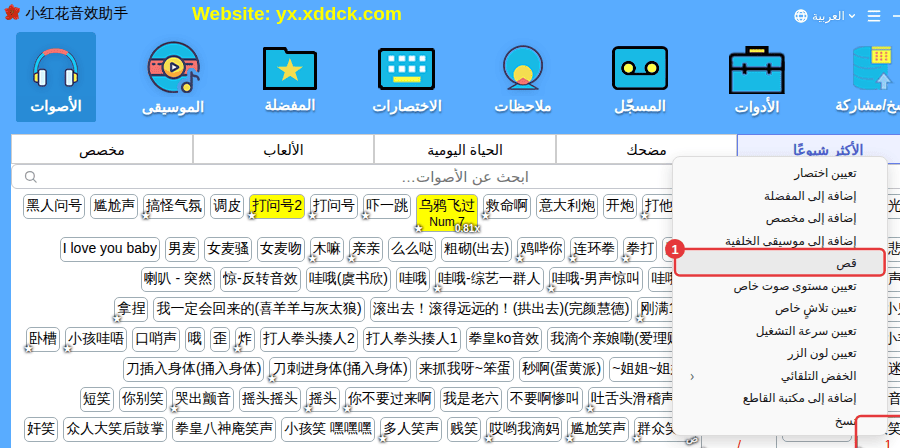The height and width of the screenshot is (448, 900).
Task: Play the 男麦 sound button
Action: coord(182,249)
